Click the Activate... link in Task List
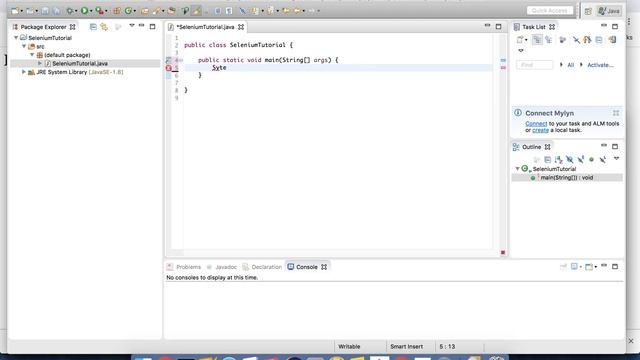 [600, 65]
